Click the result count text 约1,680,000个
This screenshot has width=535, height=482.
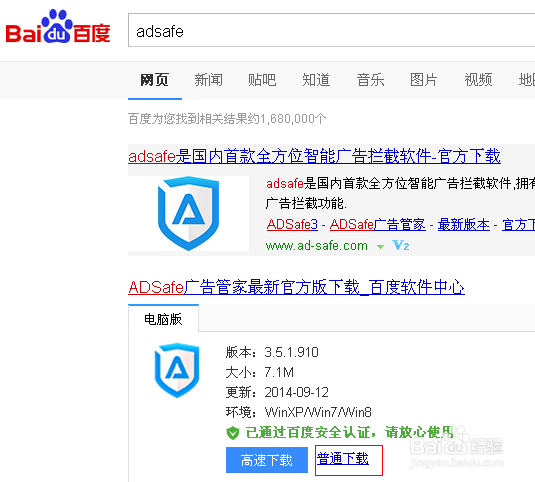click(287, 119)
